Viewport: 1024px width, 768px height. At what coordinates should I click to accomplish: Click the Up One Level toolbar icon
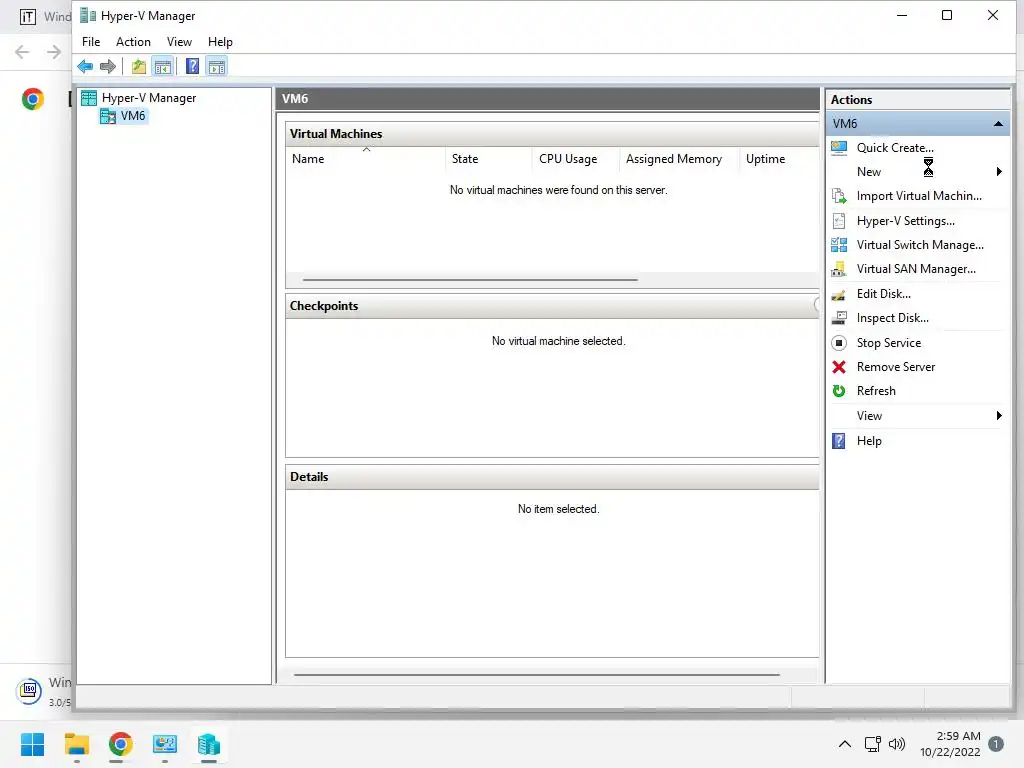tap(138, 66)
